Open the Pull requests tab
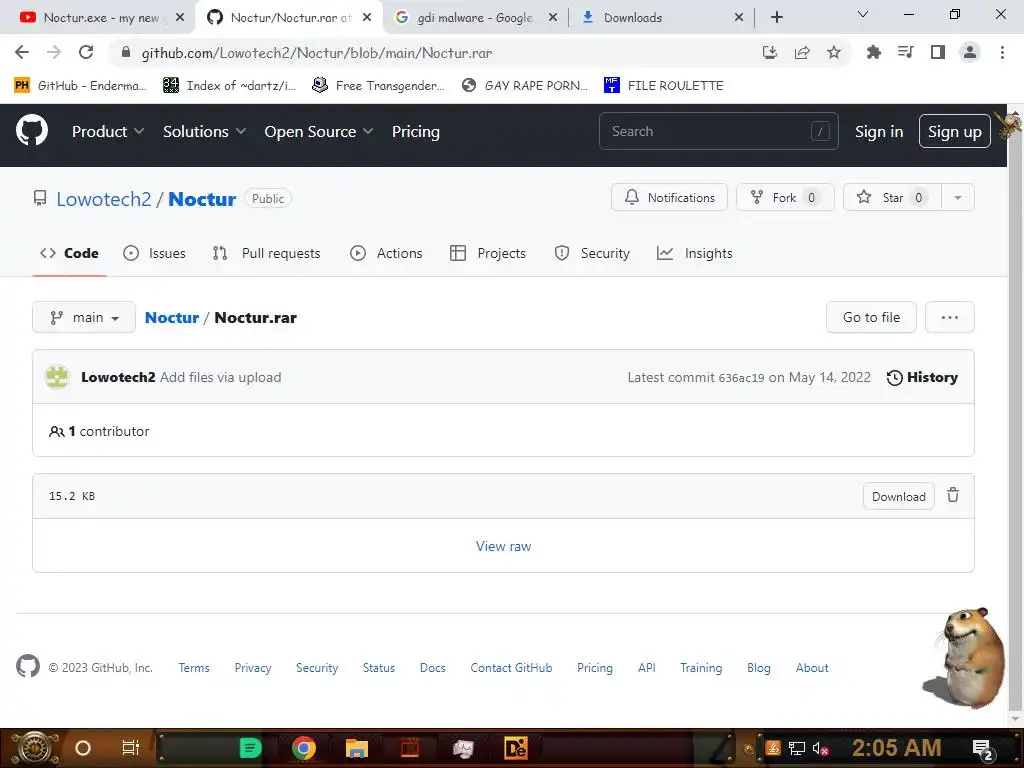 266,253
